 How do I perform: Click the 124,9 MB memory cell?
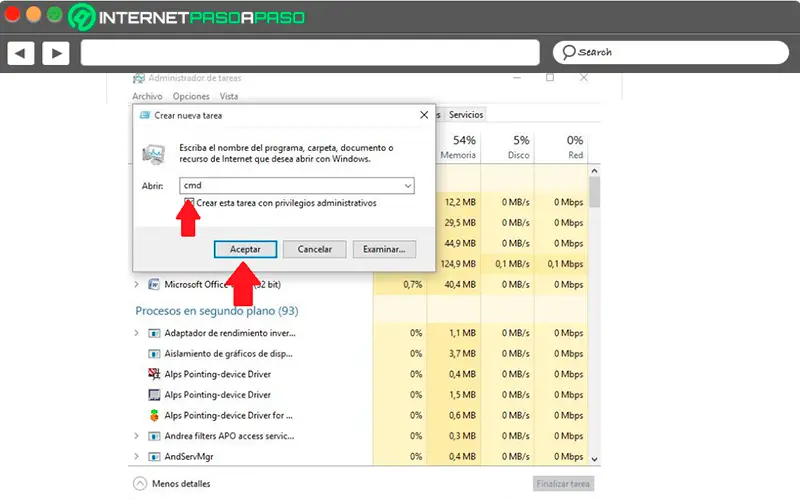click(x=458, y=264)
